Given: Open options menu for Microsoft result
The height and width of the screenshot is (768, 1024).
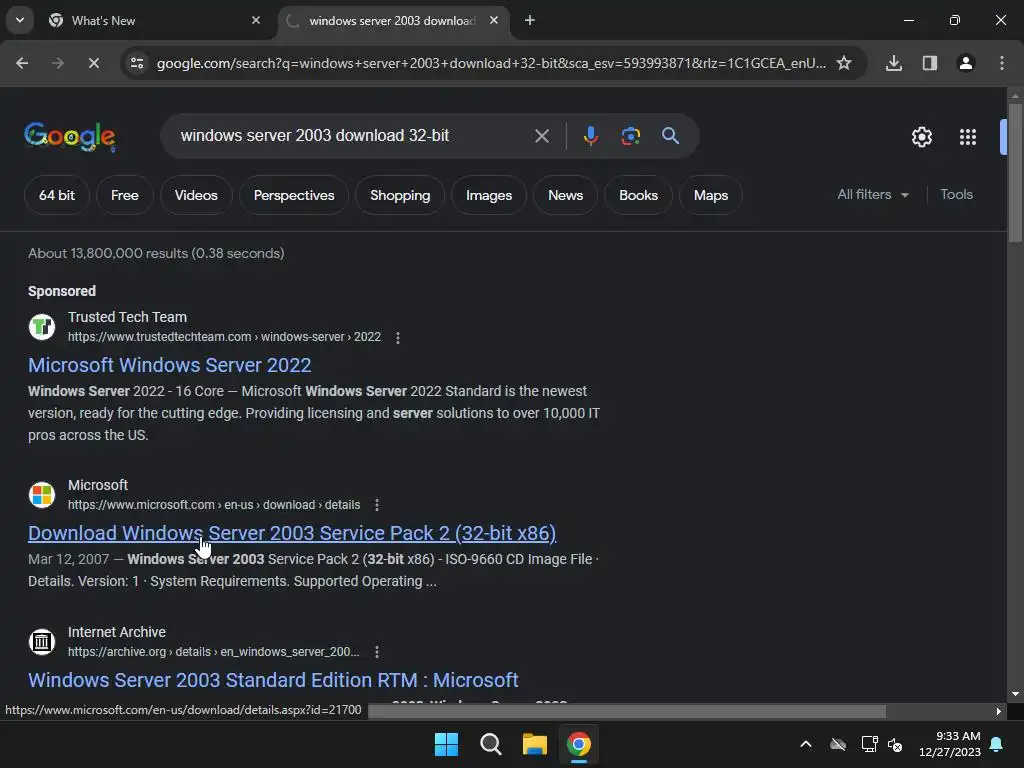Looking at the screenshot, I should [x=377, y=505].
